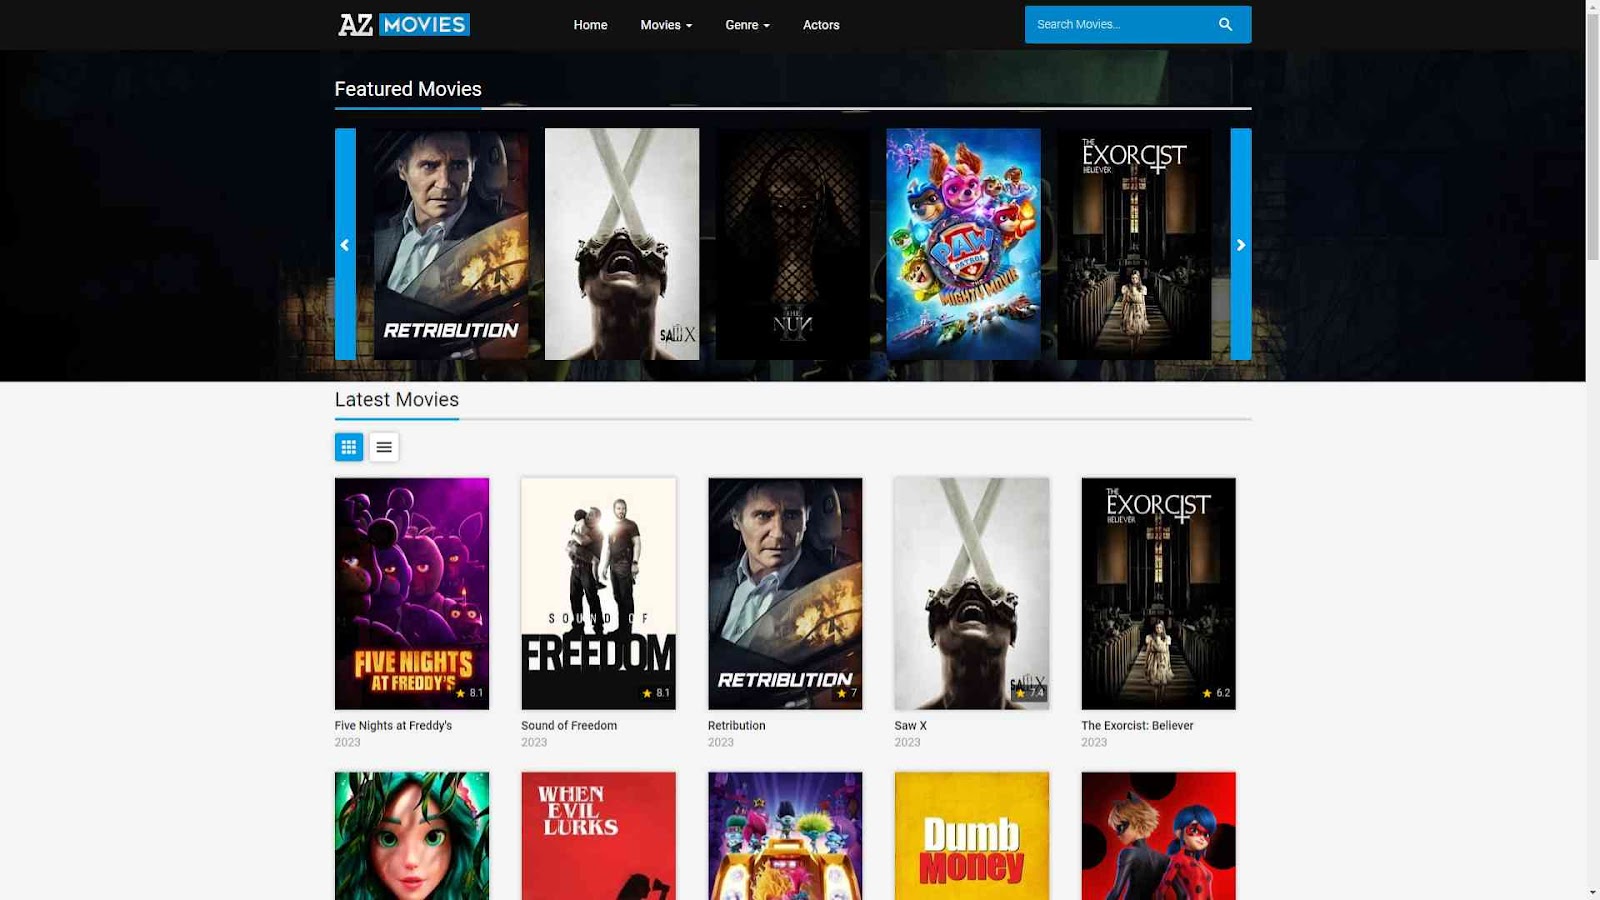1600x900 pixels.
Task: Switch to grid view layout
Action: pos(349,447)
